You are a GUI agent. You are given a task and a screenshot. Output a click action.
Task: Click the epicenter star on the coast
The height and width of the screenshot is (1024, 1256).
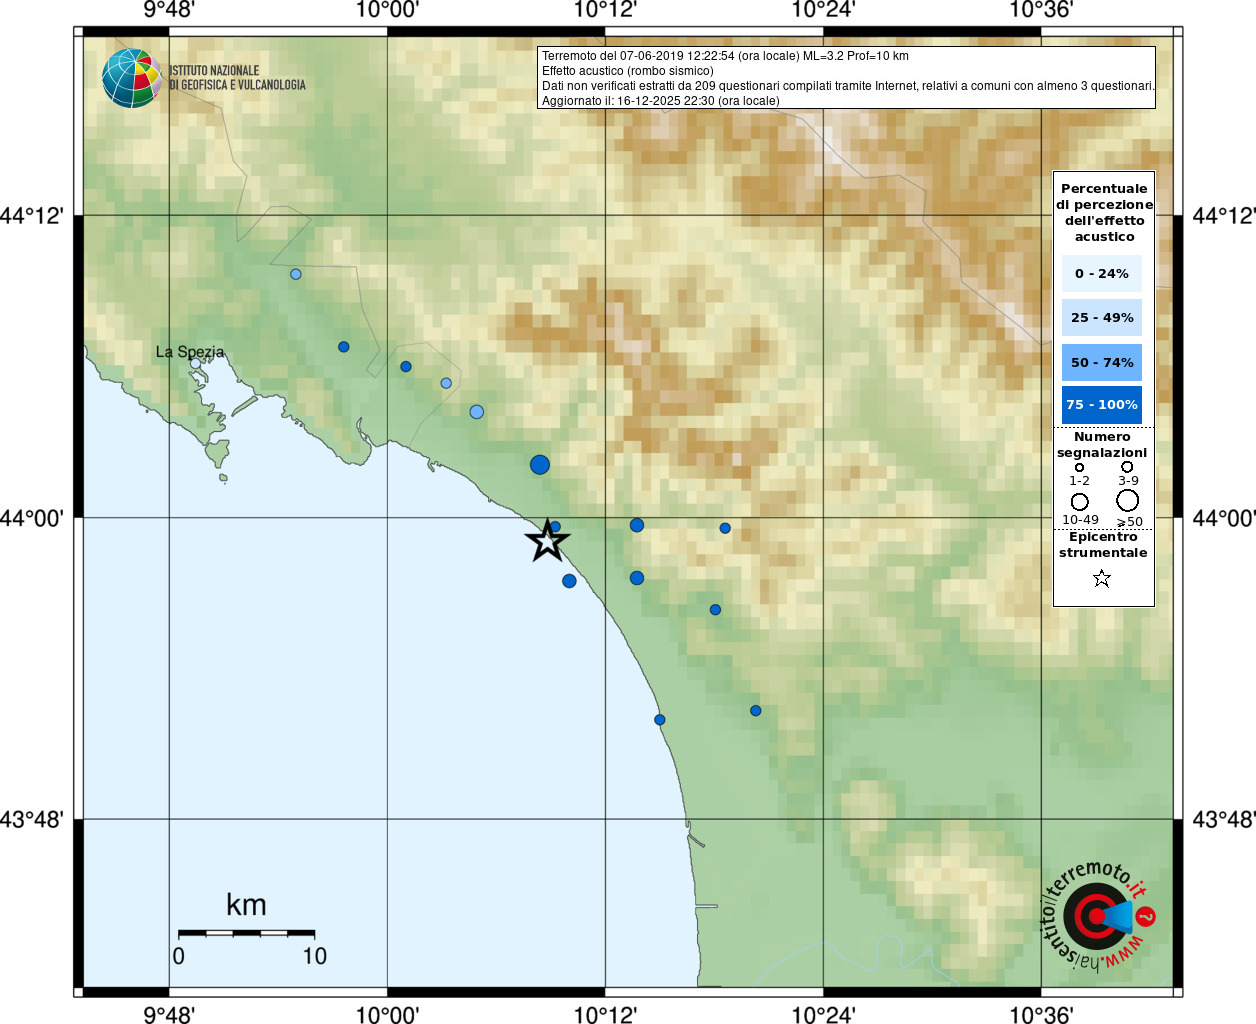[x=547, y=541]
